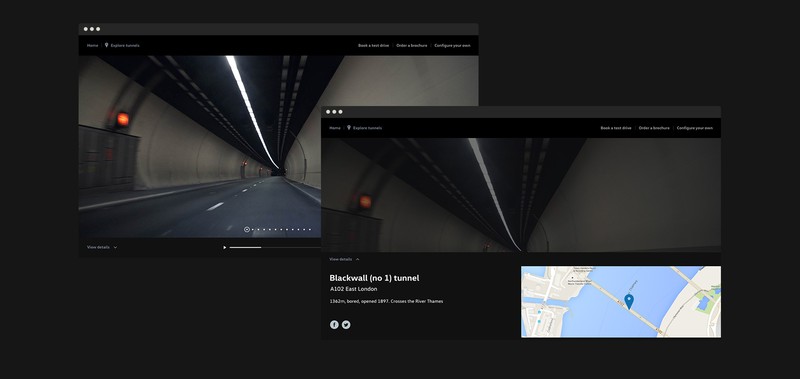The width and height of the screenshot is (800, 379).
Task: Click Order a brochure in front window
Action: 654,128
